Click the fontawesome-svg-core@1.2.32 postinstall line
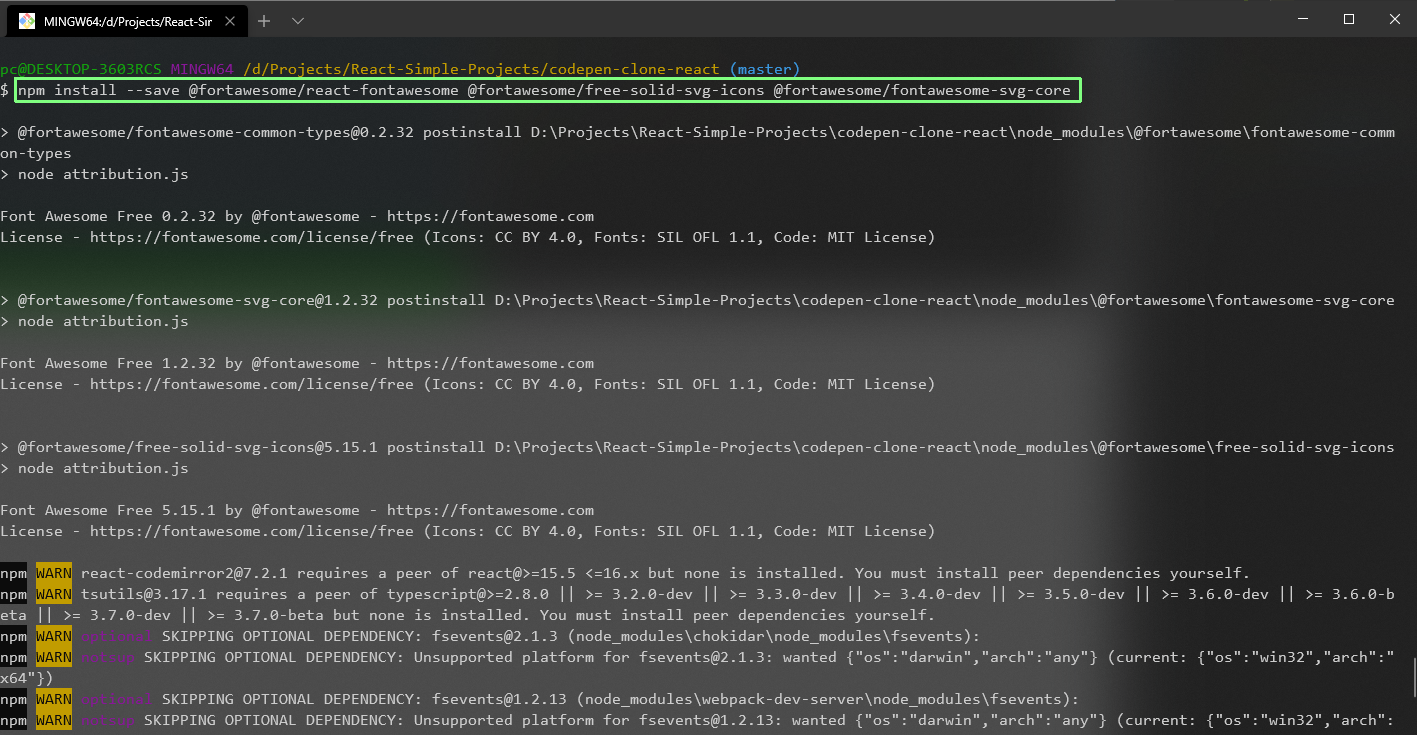The height and width of the screenshot is (735, 1417). (x=697, y=300)
